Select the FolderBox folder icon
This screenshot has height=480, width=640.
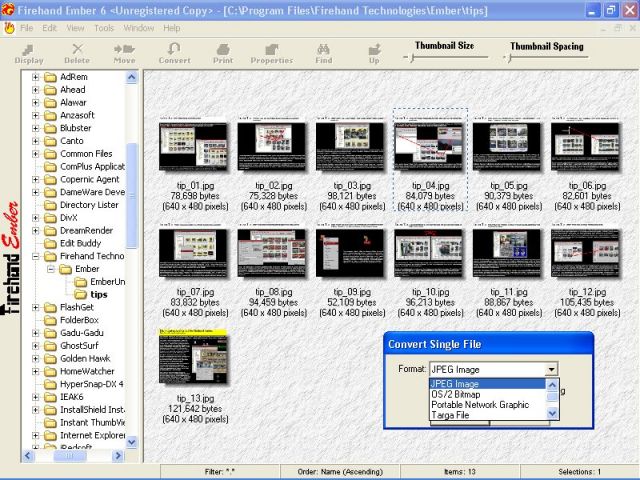50,320
